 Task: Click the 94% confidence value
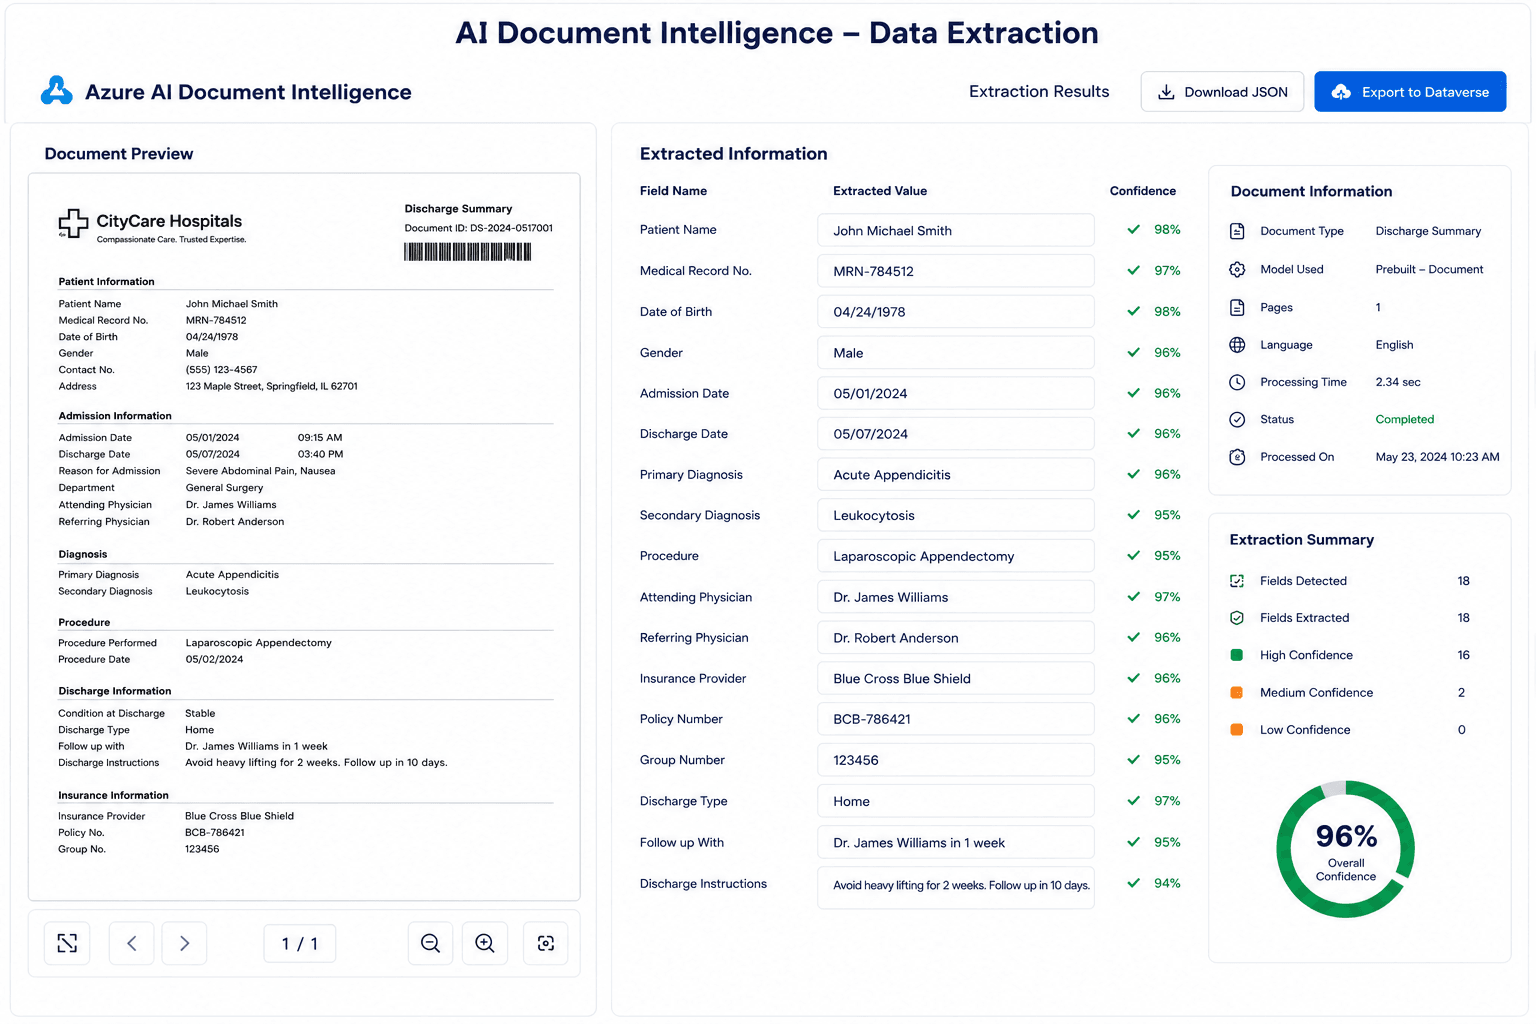[1167, 883]
